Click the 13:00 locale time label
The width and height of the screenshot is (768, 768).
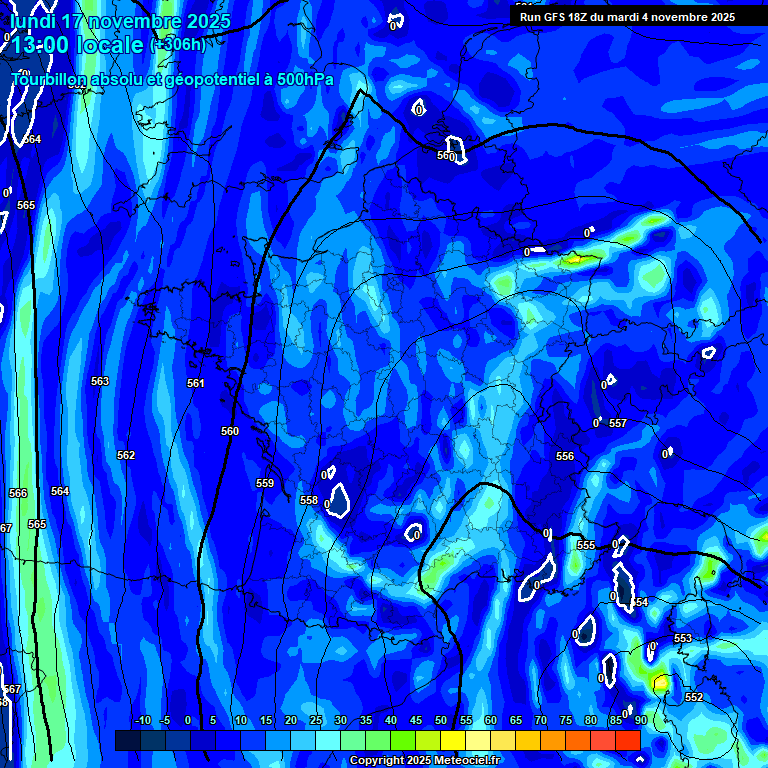tap(78, 45)
